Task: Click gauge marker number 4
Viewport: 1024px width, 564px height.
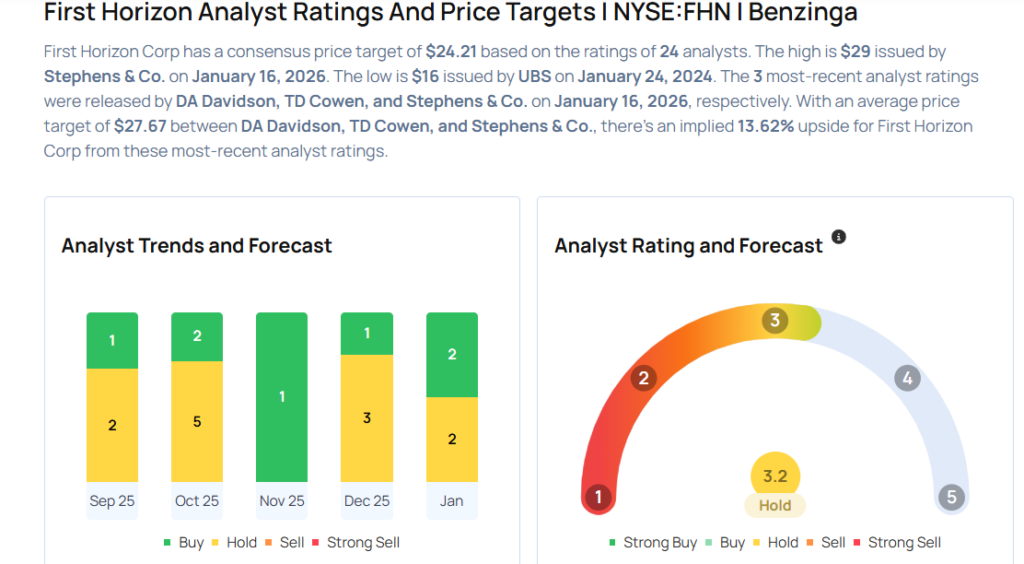Action: [907, 378]
